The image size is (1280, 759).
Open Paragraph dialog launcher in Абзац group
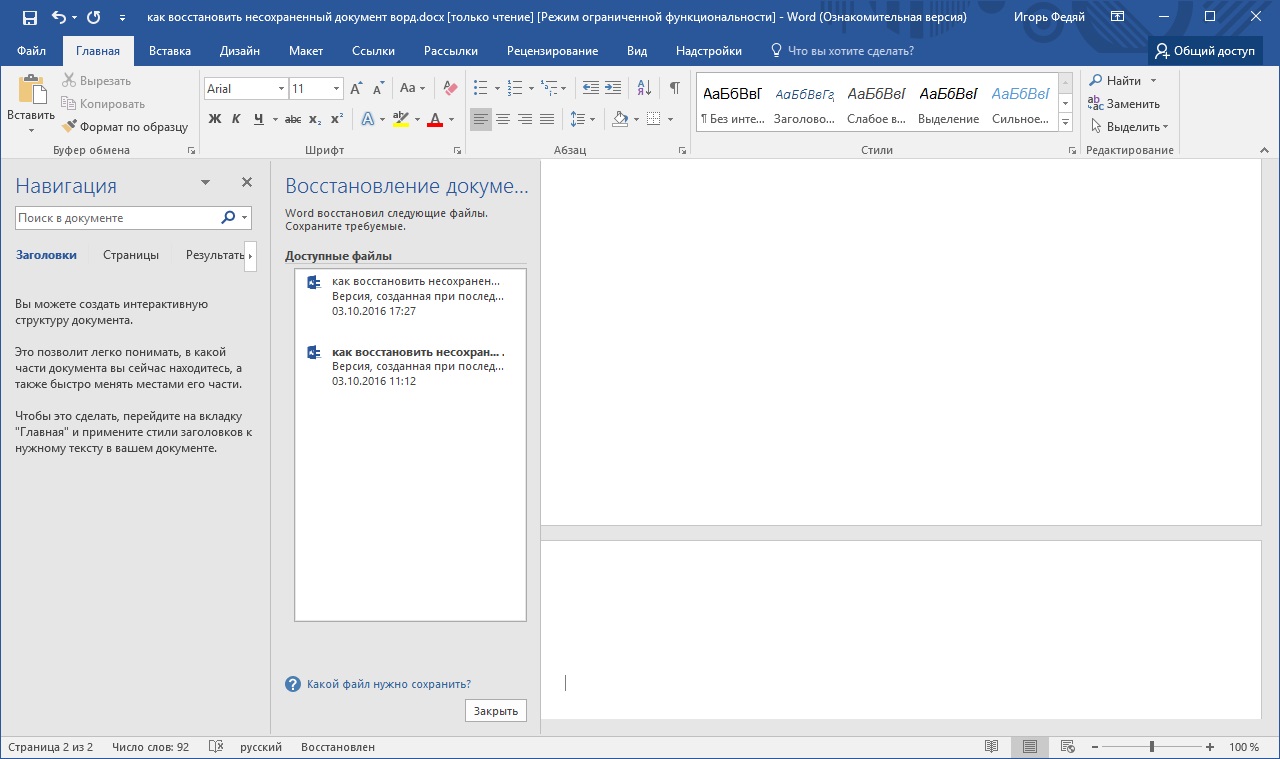click(683, 151)
